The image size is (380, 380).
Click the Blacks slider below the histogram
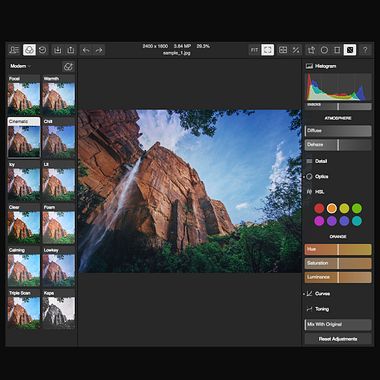338,106
